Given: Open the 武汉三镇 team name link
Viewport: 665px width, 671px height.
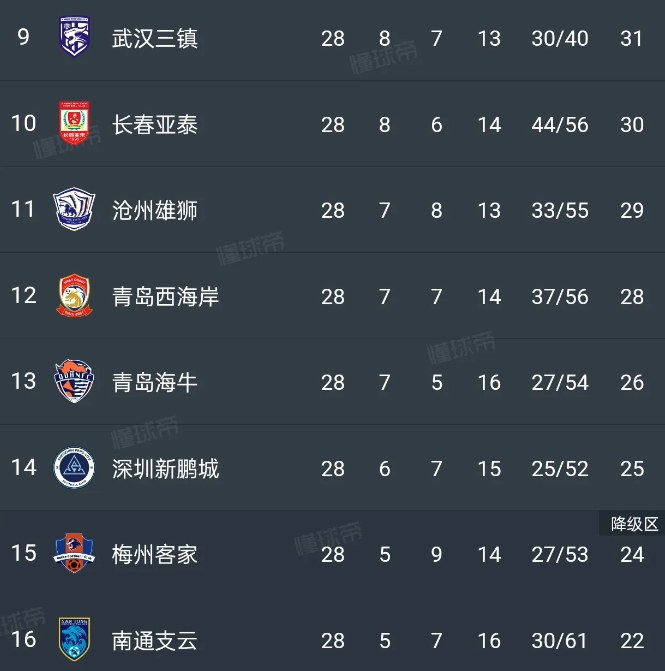Looking at the screenshot, I should pyautogui.click(x=154, y=39).
